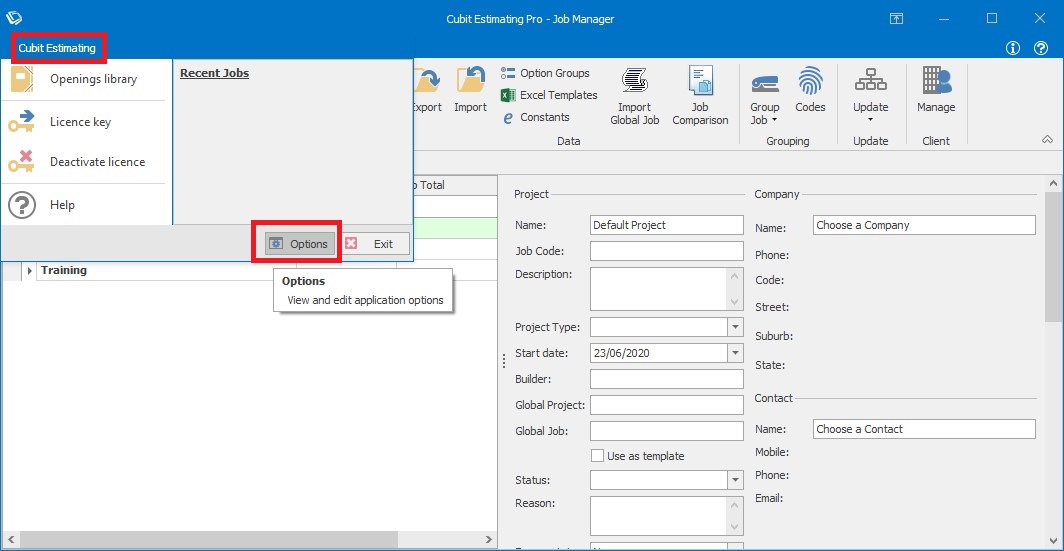
Task: Open the Start date calendar dropdown
Action: (735, 353)
